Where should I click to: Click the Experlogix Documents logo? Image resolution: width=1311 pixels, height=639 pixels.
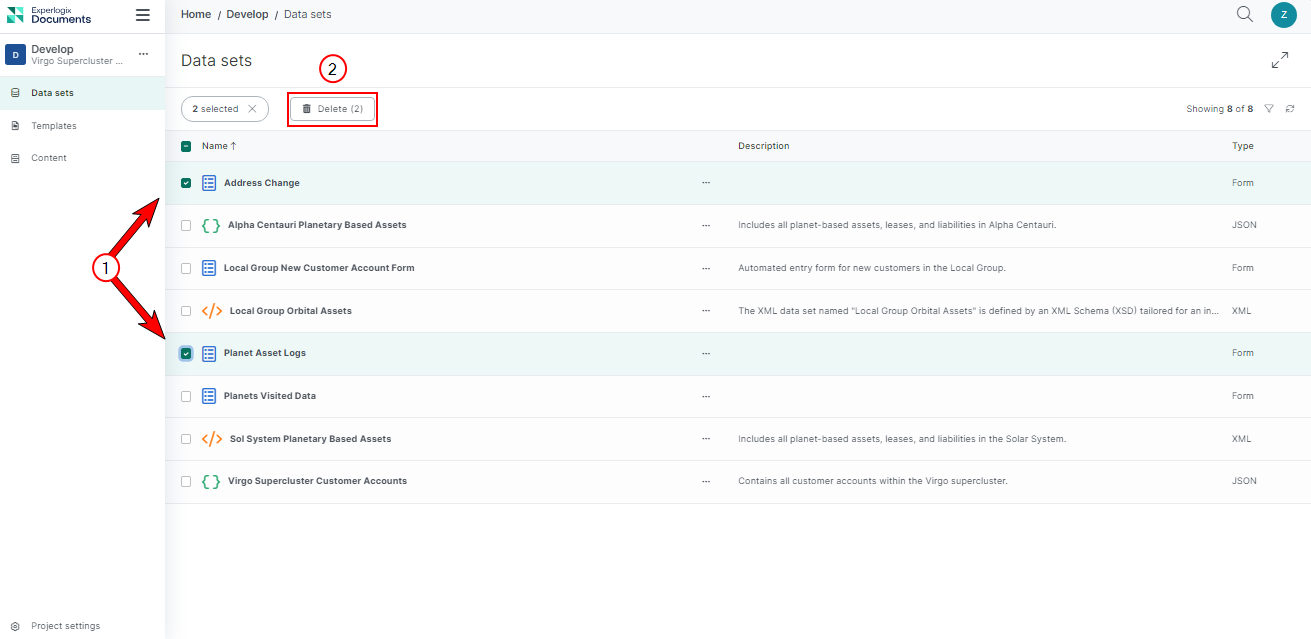pyautogui.click(x=50, y=15)
